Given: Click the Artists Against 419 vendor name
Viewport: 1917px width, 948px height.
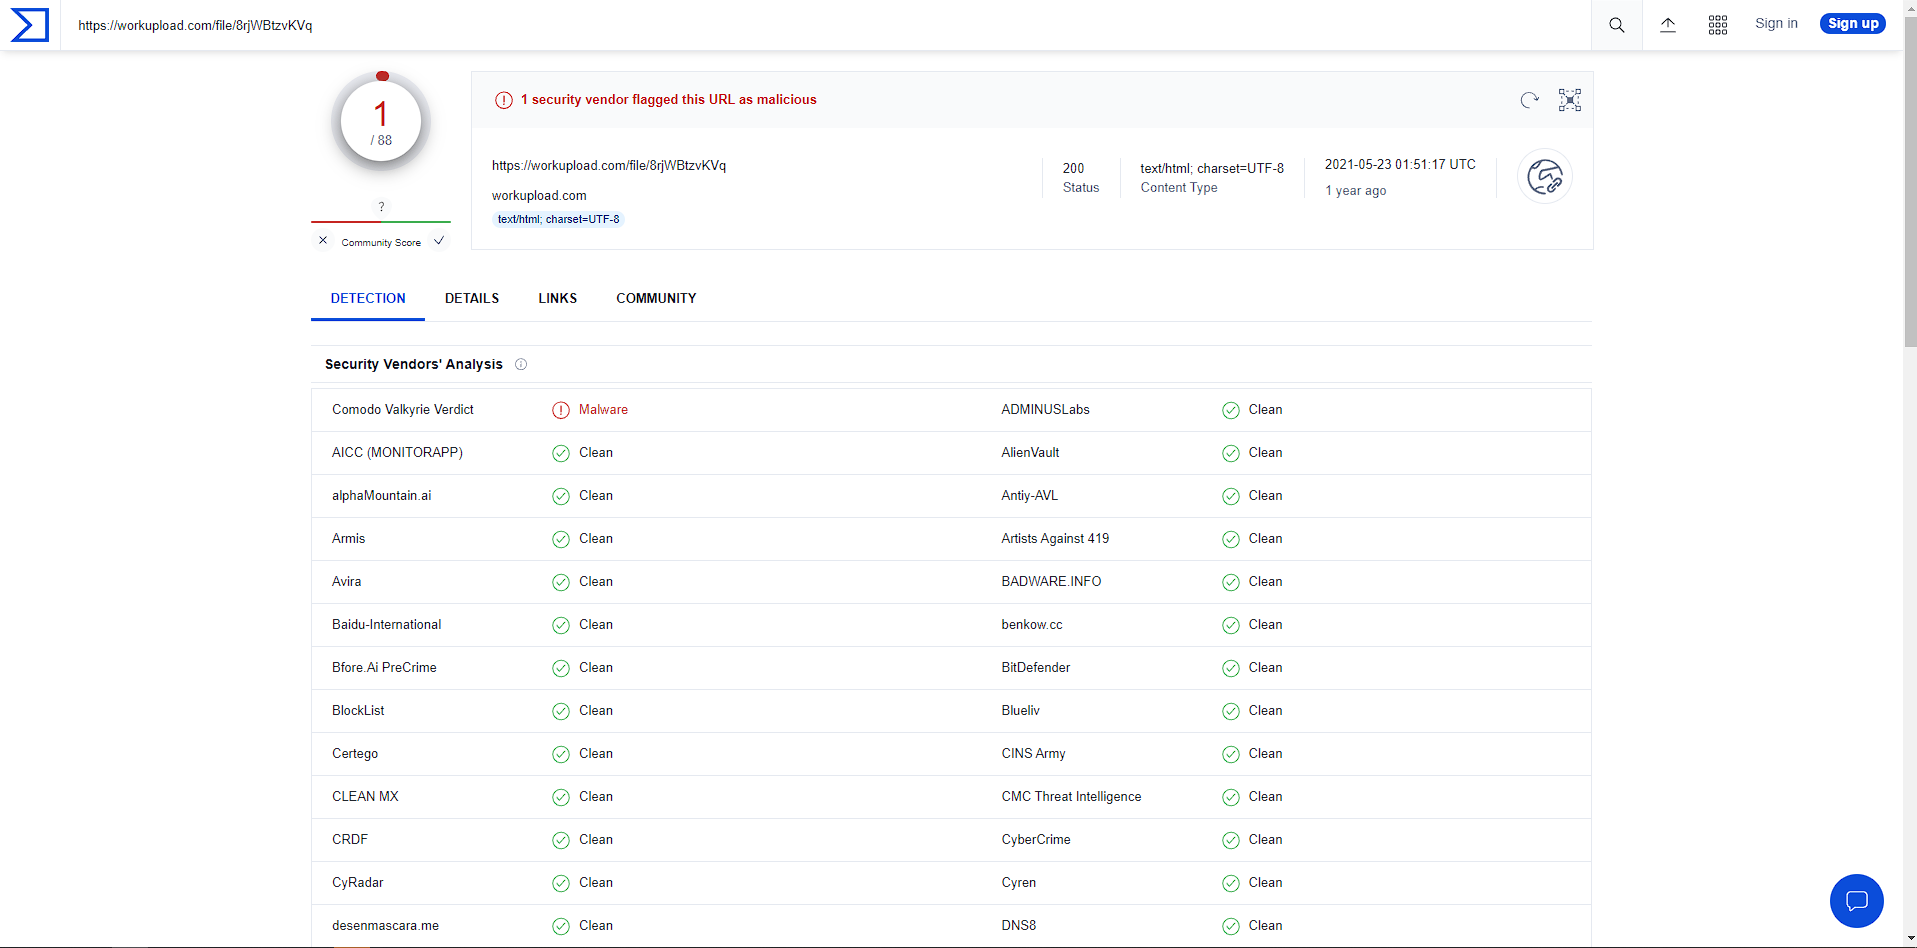Looking at the screenshot, I should [x=1055, y=539].
